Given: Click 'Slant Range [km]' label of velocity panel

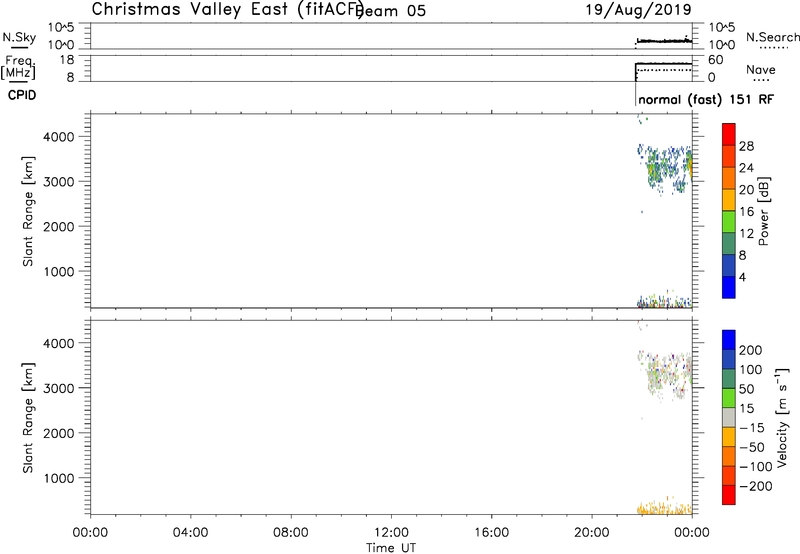Looking at the screenshot, I should 28,418.
